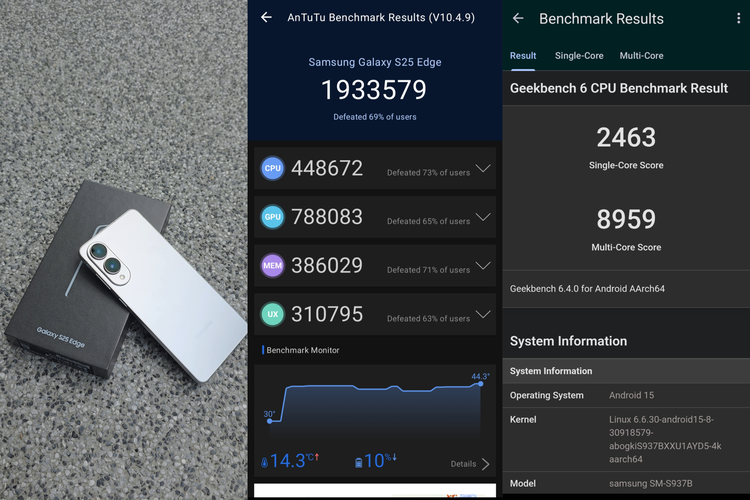Go back from Geekbench Benchmark Results
750x500 pixels.
pos(518,19)
